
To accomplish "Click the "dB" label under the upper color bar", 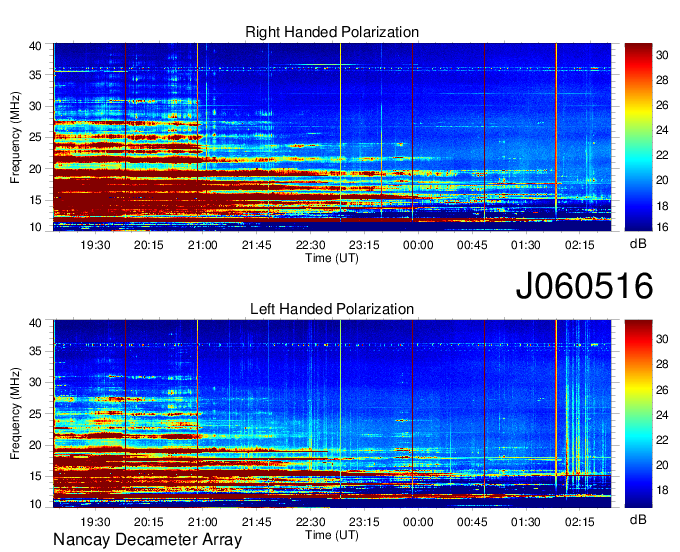I will 638,244.
